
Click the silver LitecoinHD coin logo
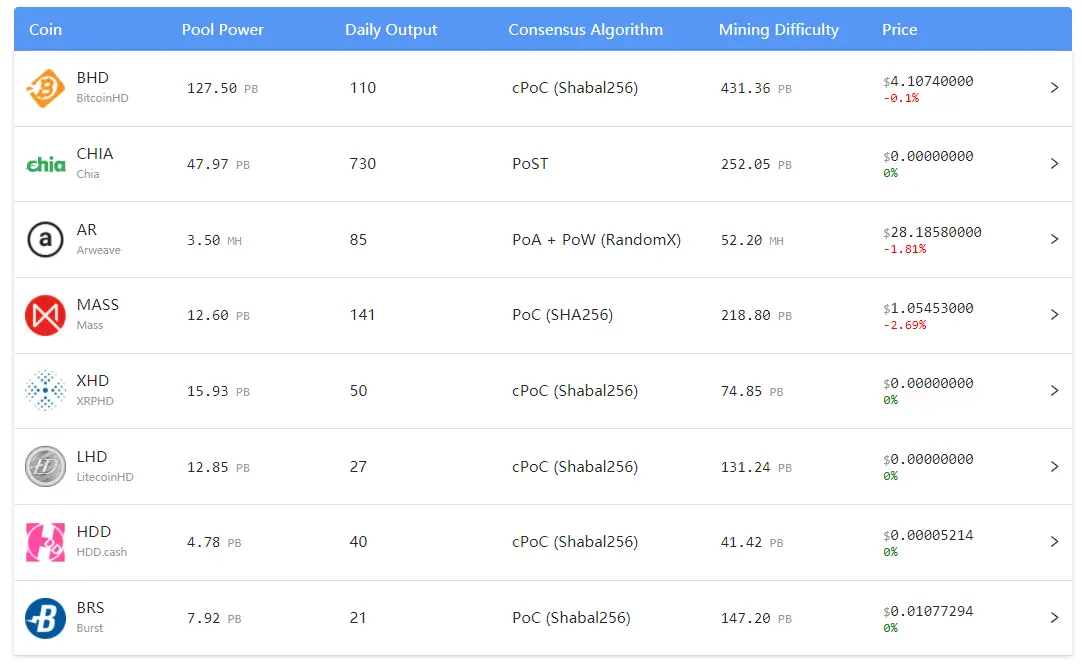(x=46, y=466)
